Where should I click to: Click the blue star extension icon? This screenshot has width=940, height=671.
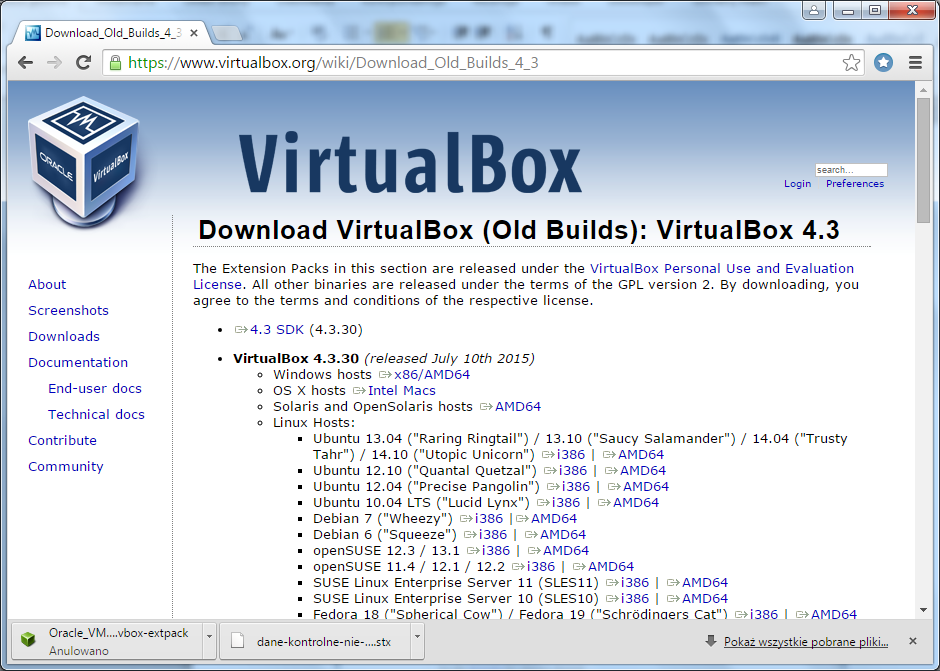click(x=883, y=62)
